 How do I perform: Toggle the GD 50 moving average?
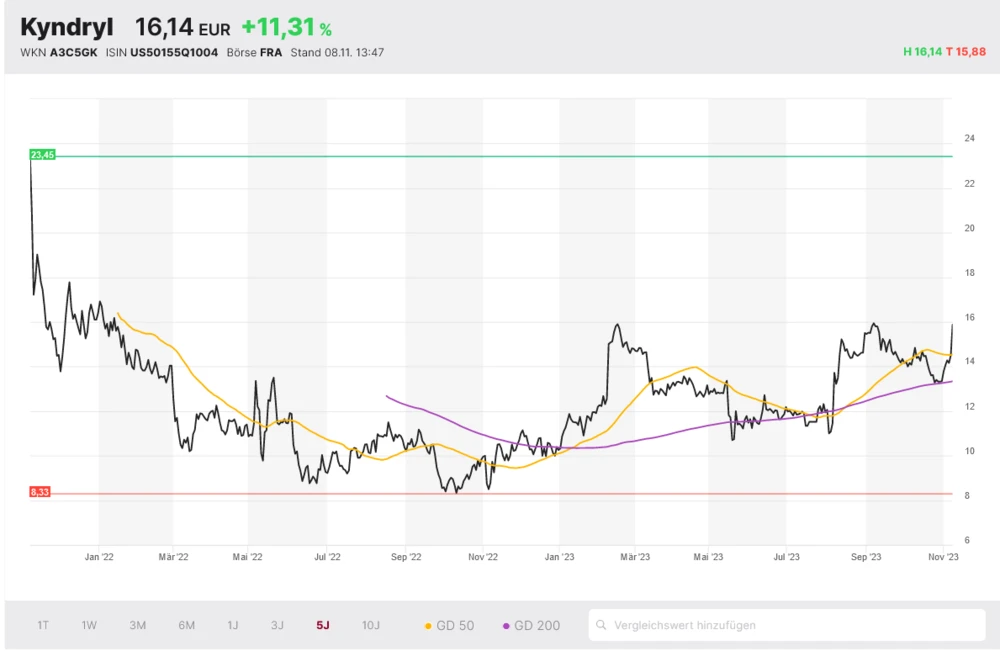point(450,626)
